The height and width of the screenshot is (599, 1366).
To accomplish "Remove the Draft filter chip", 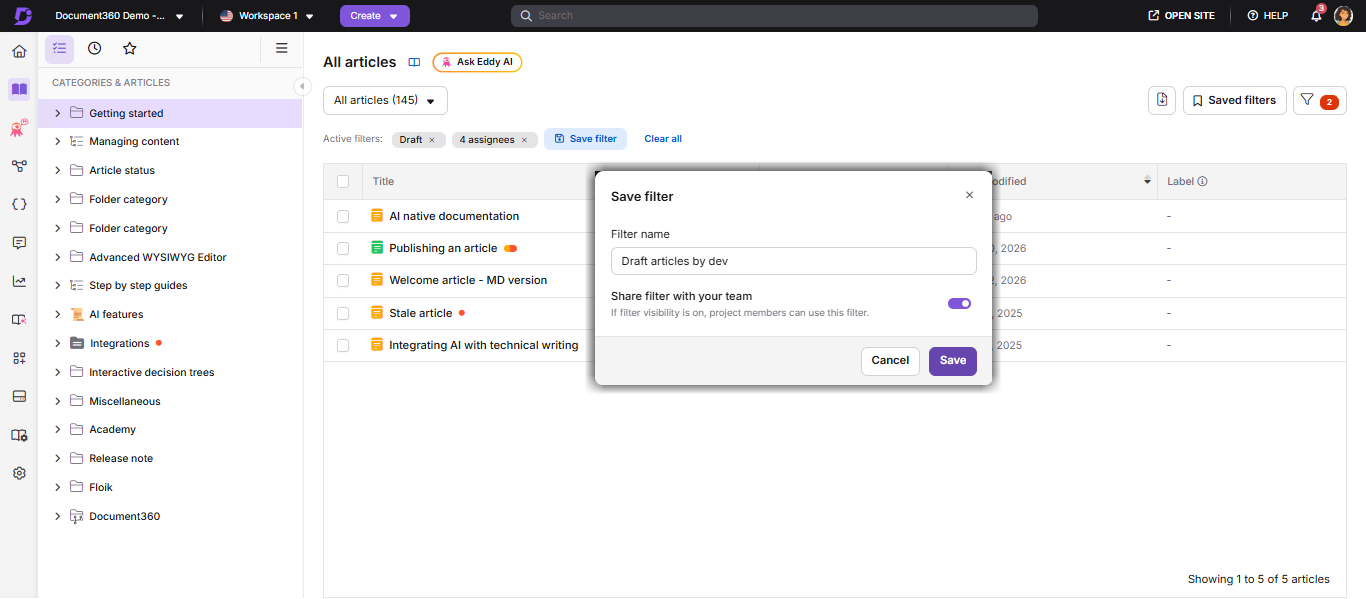I will 432,140.
